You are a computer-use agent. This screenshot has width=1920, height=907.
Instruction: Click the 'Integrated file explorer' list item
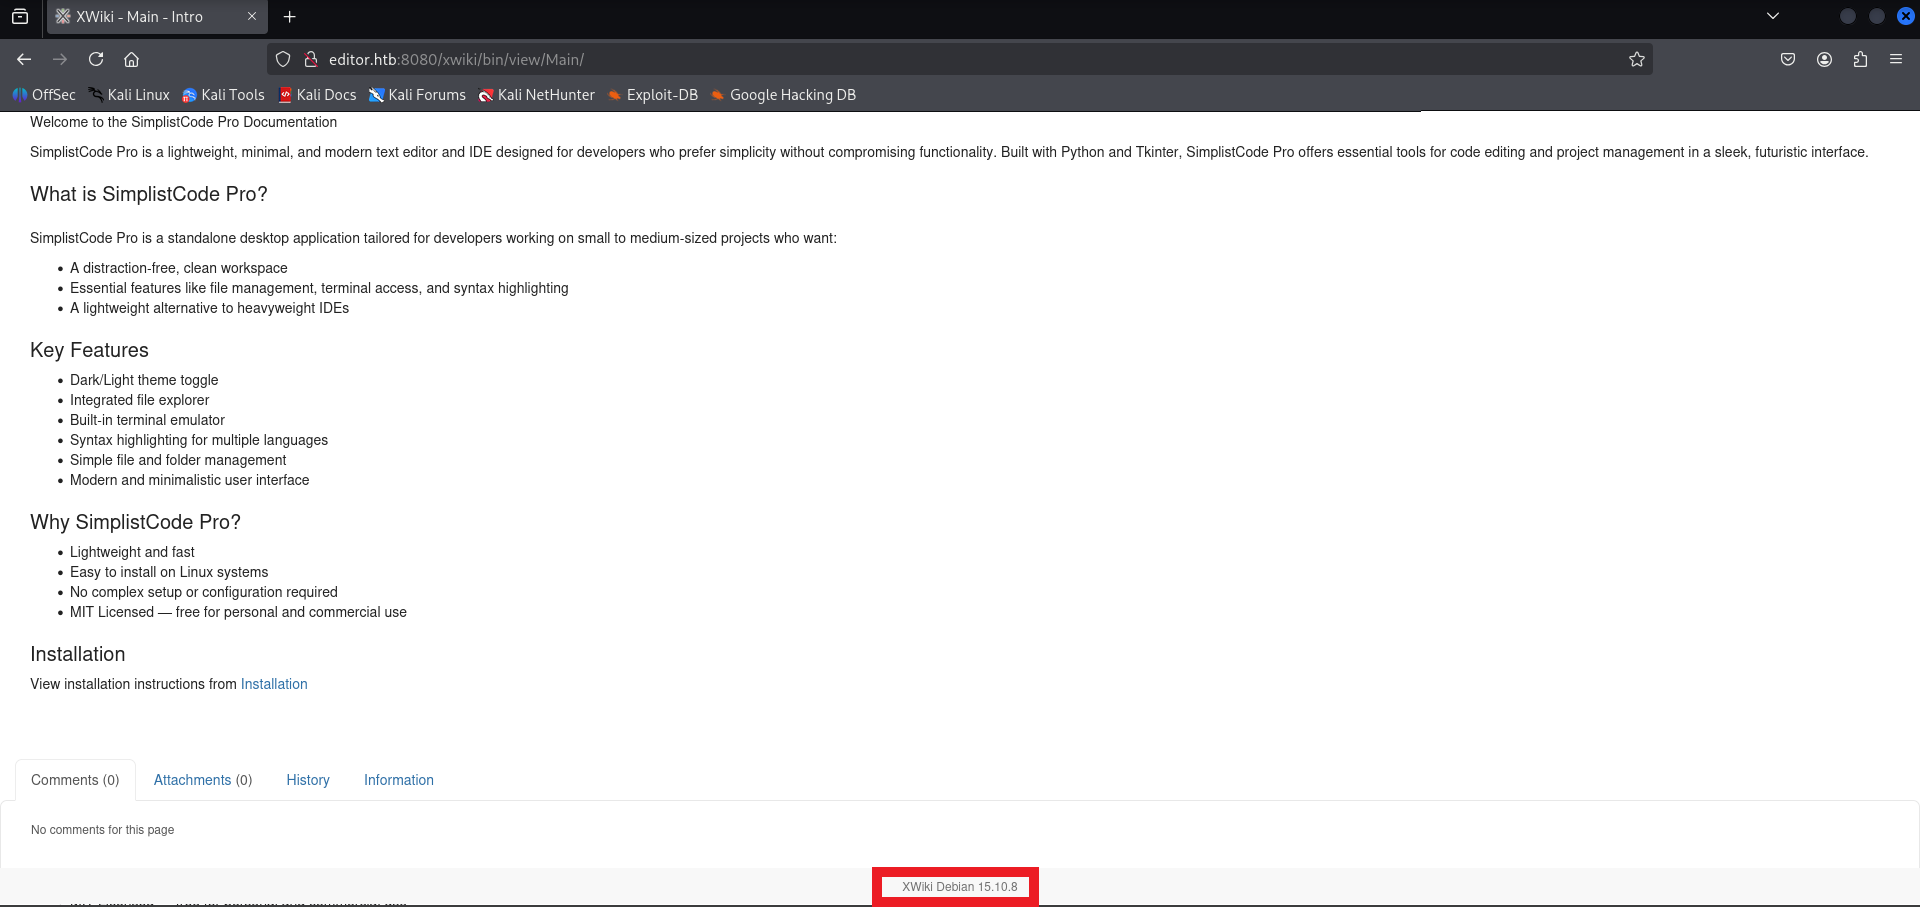pos(139,400)
